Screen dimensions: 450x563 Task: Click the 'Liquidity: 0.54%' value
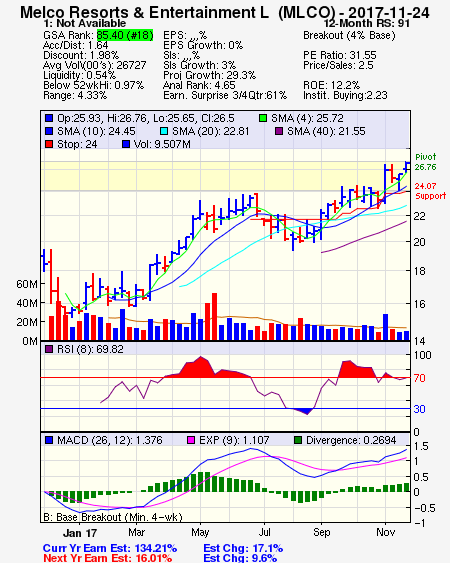pos(79,75)
